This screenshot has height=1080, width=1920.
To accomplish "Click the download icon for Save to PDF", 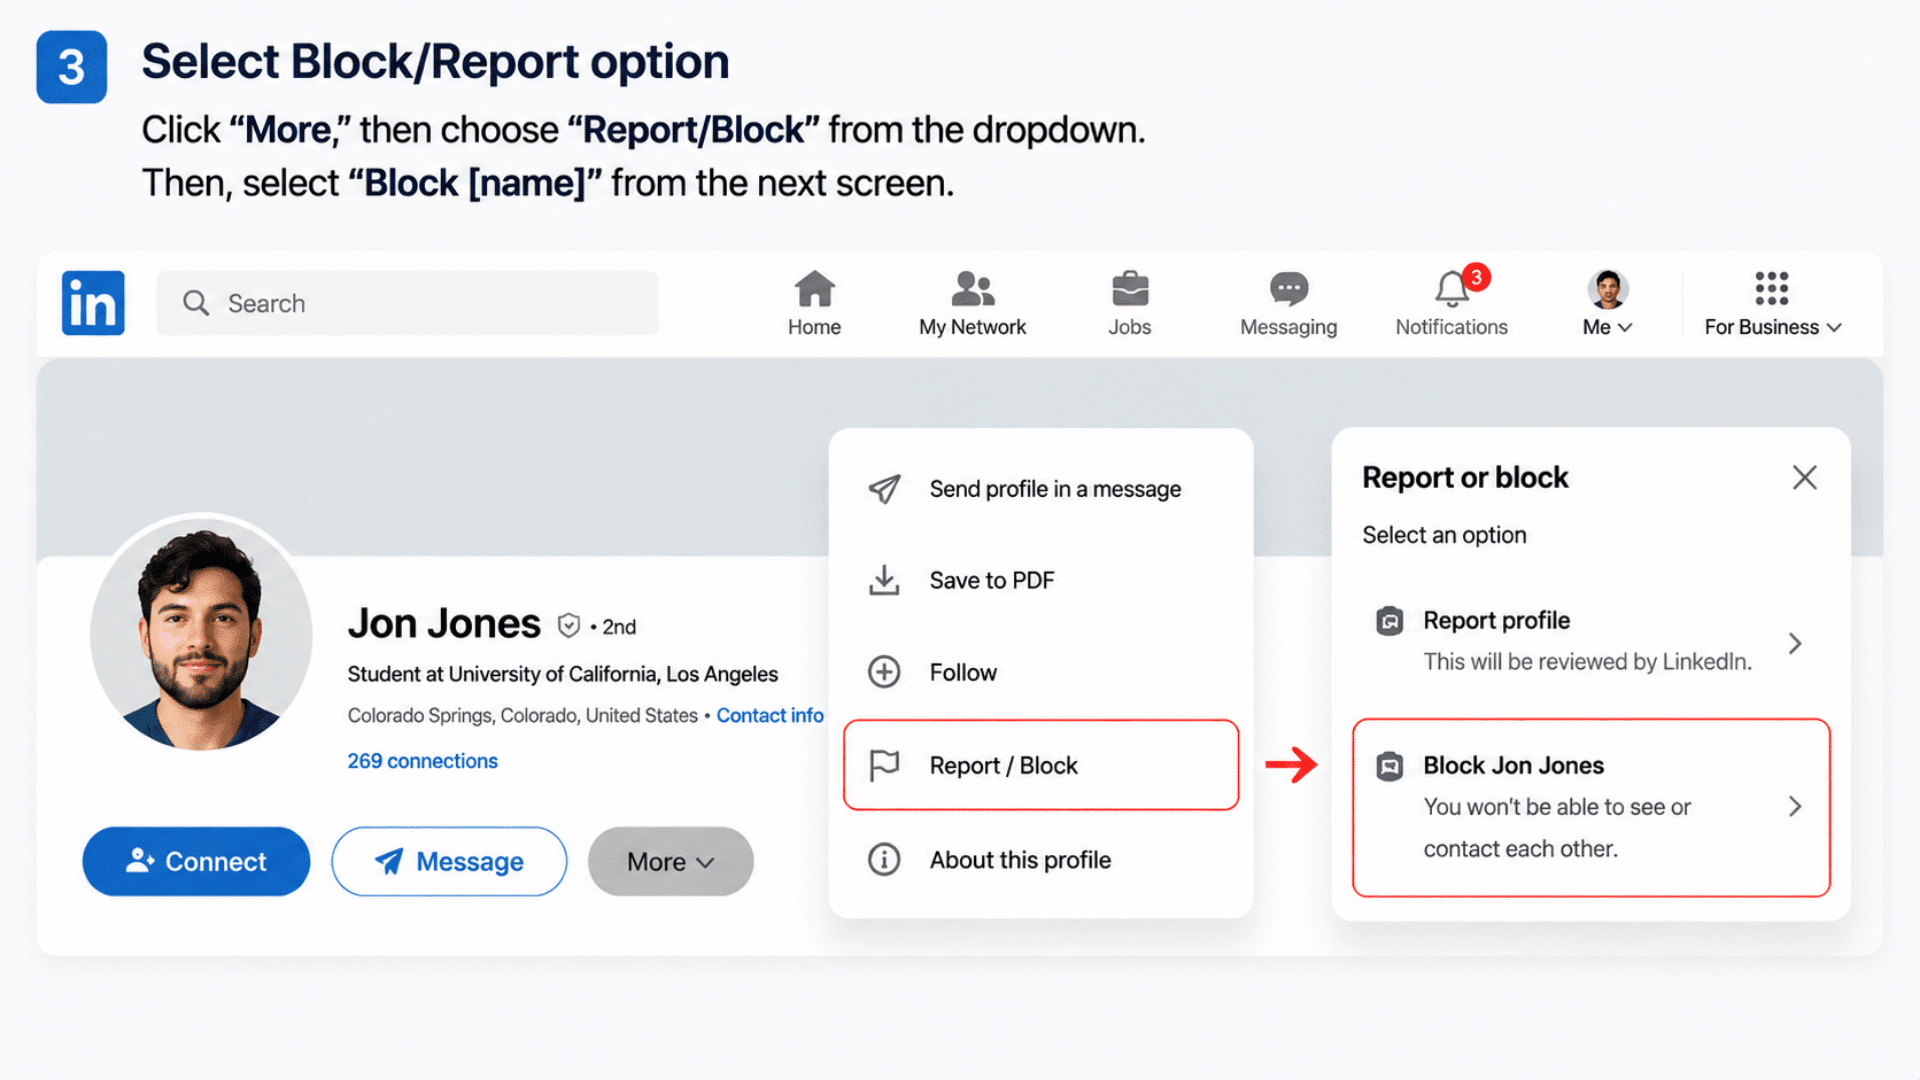I will click(884, 580).
